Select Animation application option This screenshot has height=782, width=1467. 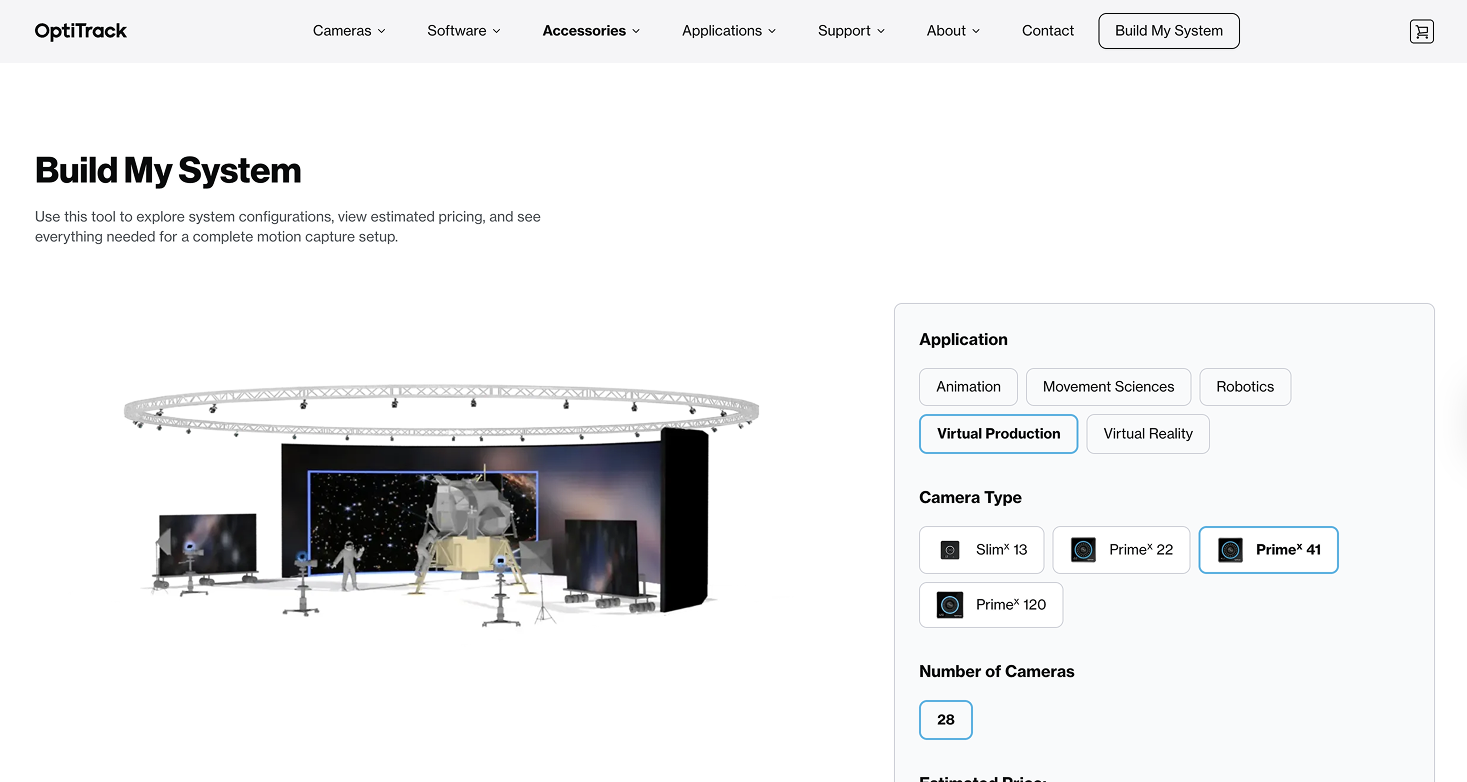(968, 387)
